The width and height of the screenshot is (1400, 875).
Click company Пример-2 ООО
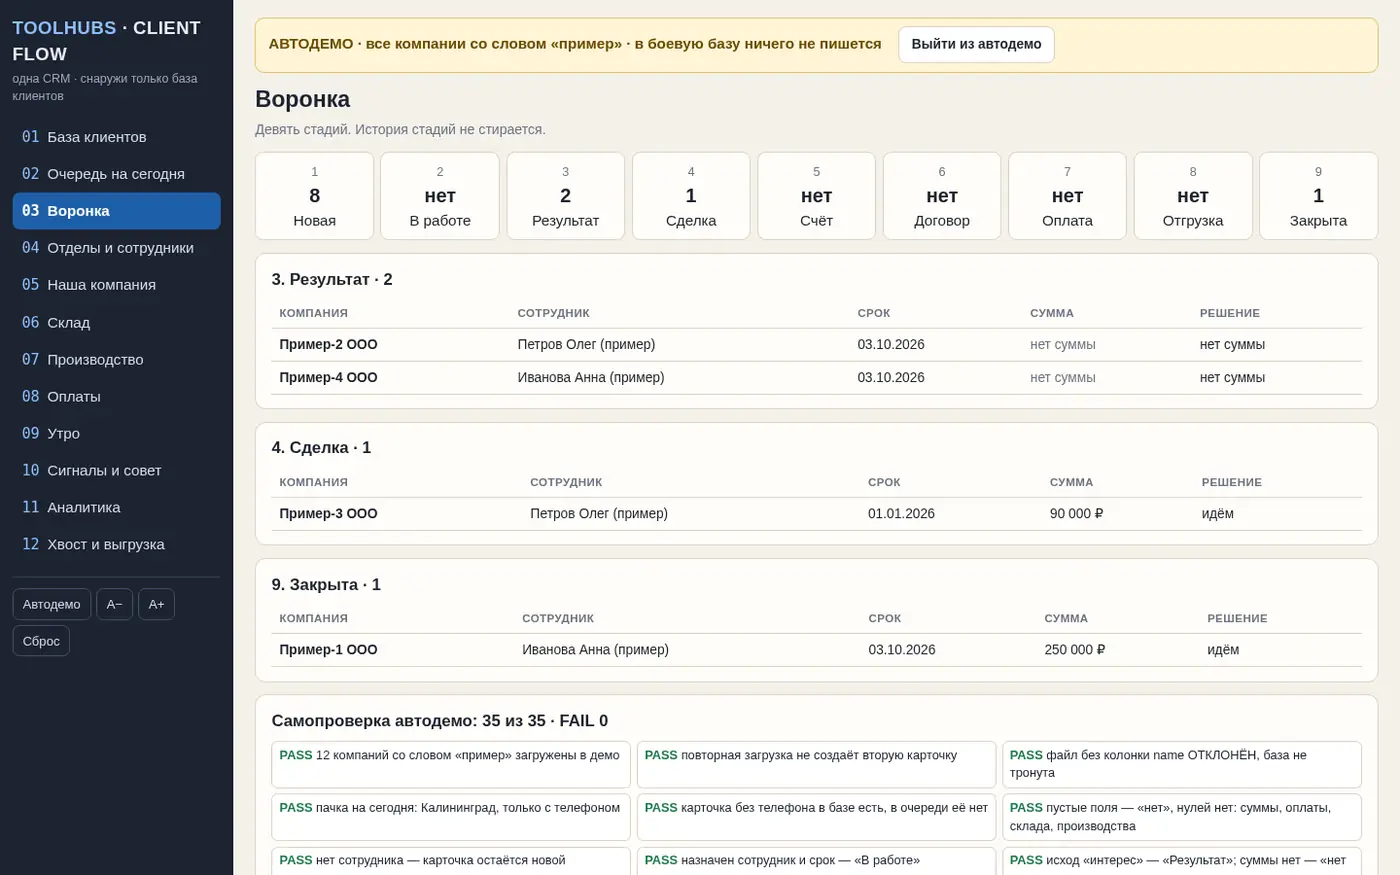pos(328,344)
